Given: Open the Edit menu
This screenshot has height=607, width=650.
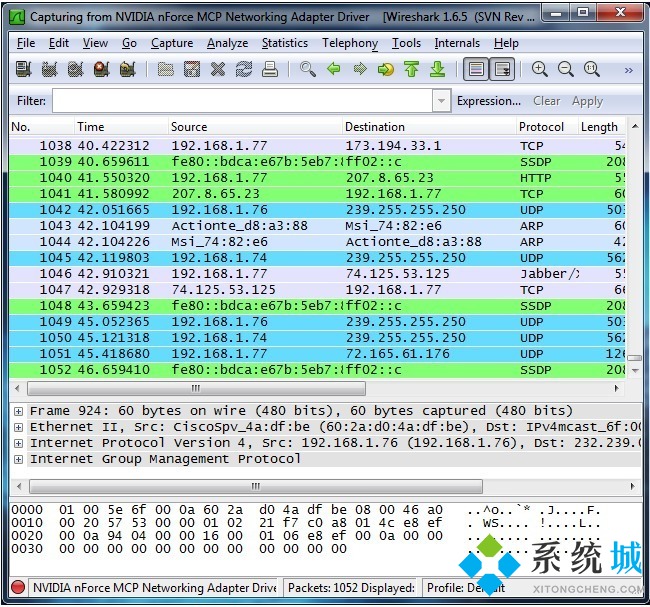Looking at the screenshot, I should point(59,43).
